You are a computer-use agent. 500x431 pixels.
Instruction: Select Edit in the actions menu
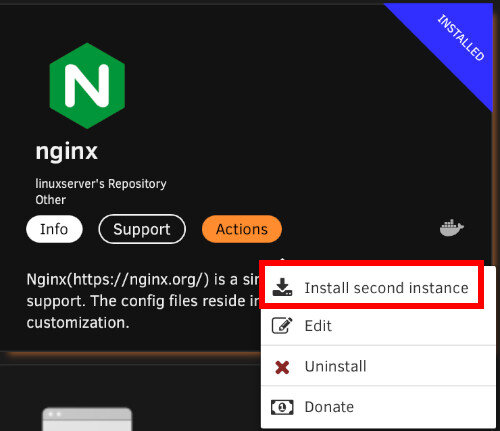point(378,326)
